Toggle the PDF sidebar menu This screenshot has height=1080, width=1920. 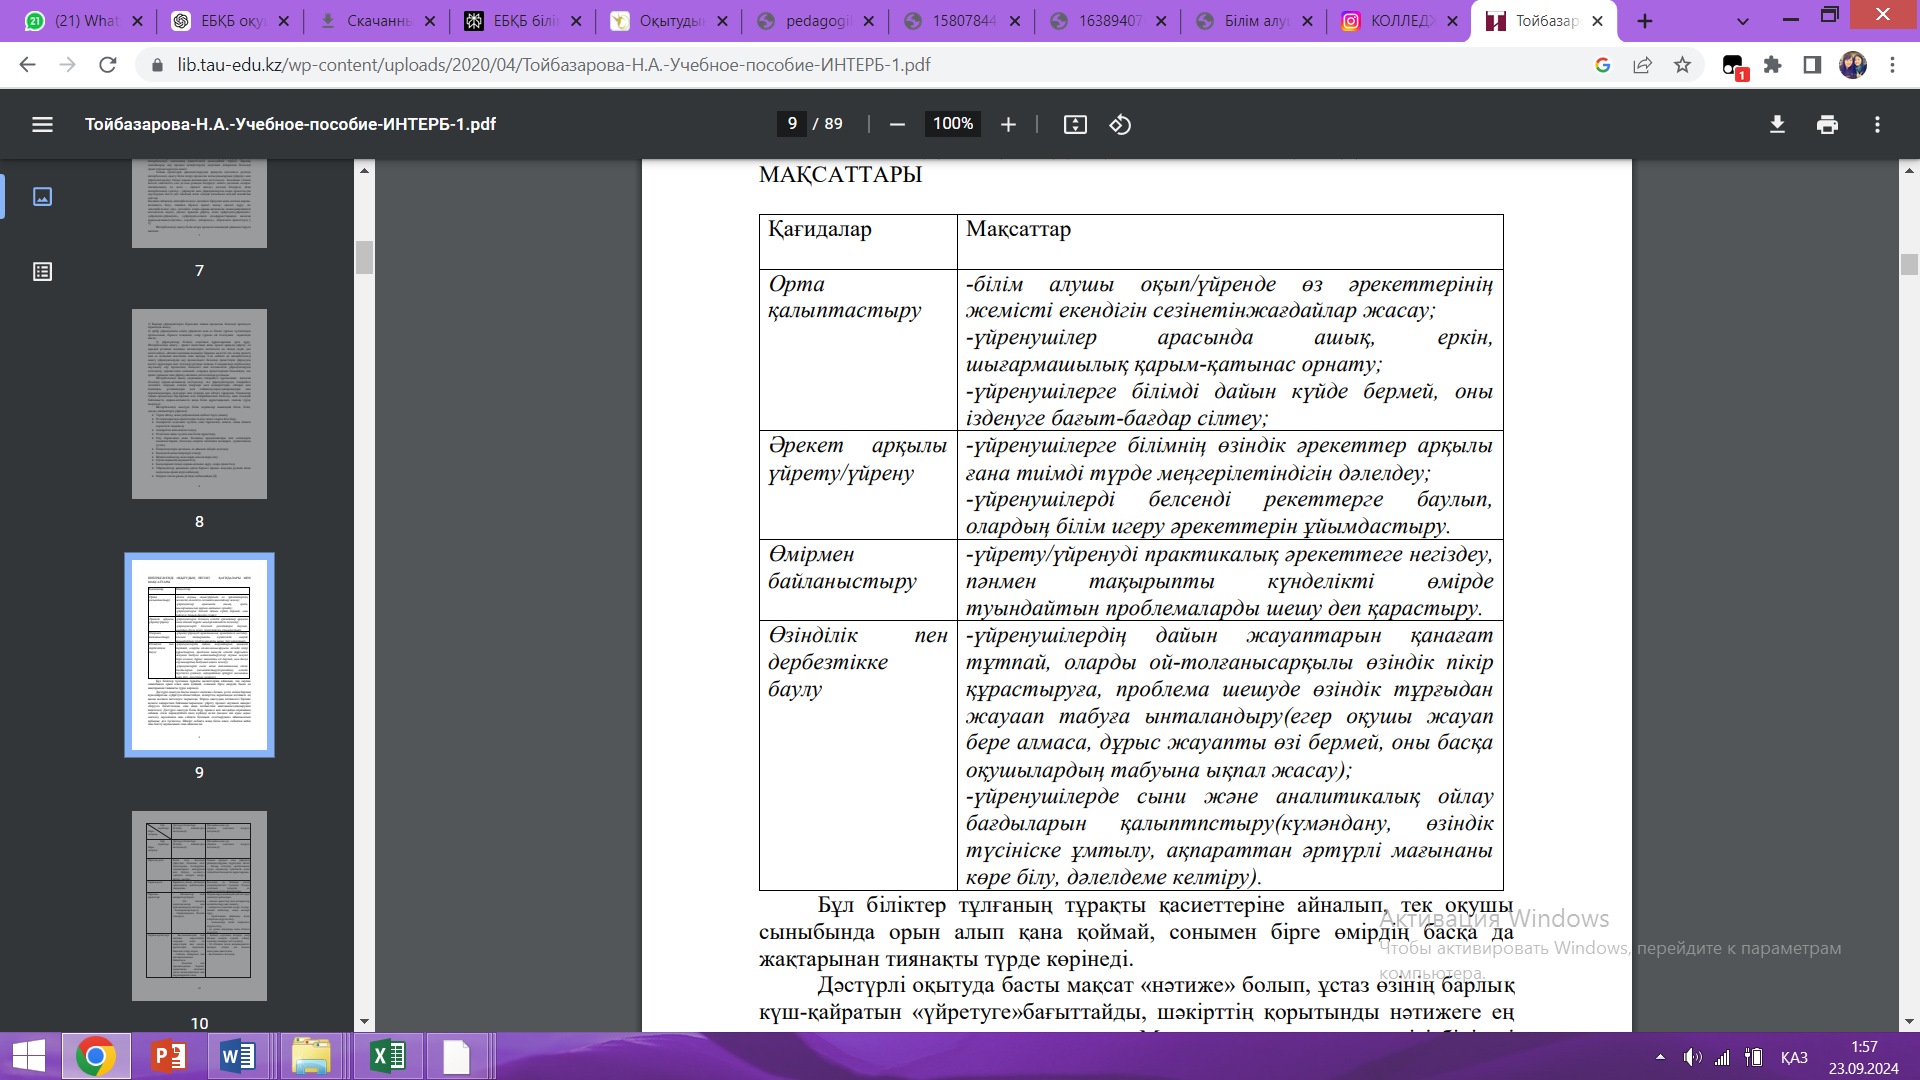click(42, 124)
